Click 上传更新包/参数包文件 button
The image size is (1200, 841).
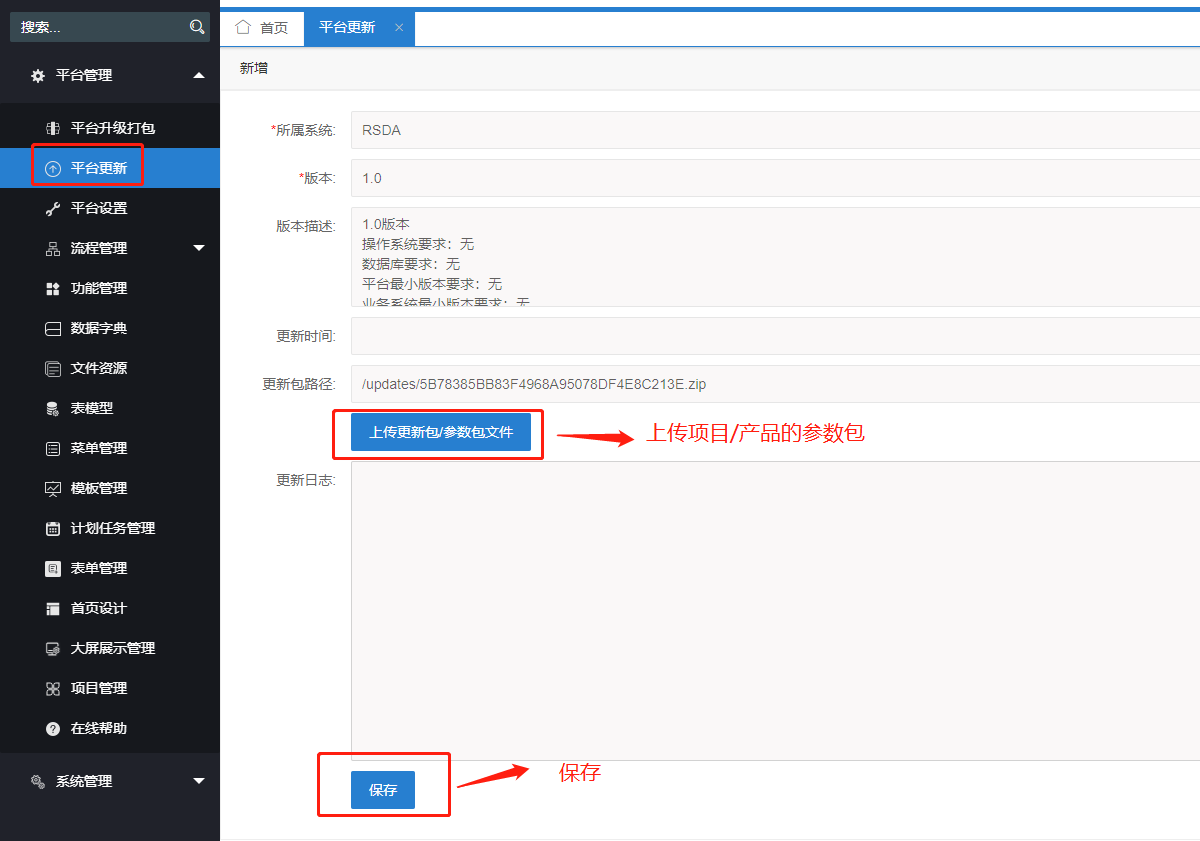click(440, 432)
